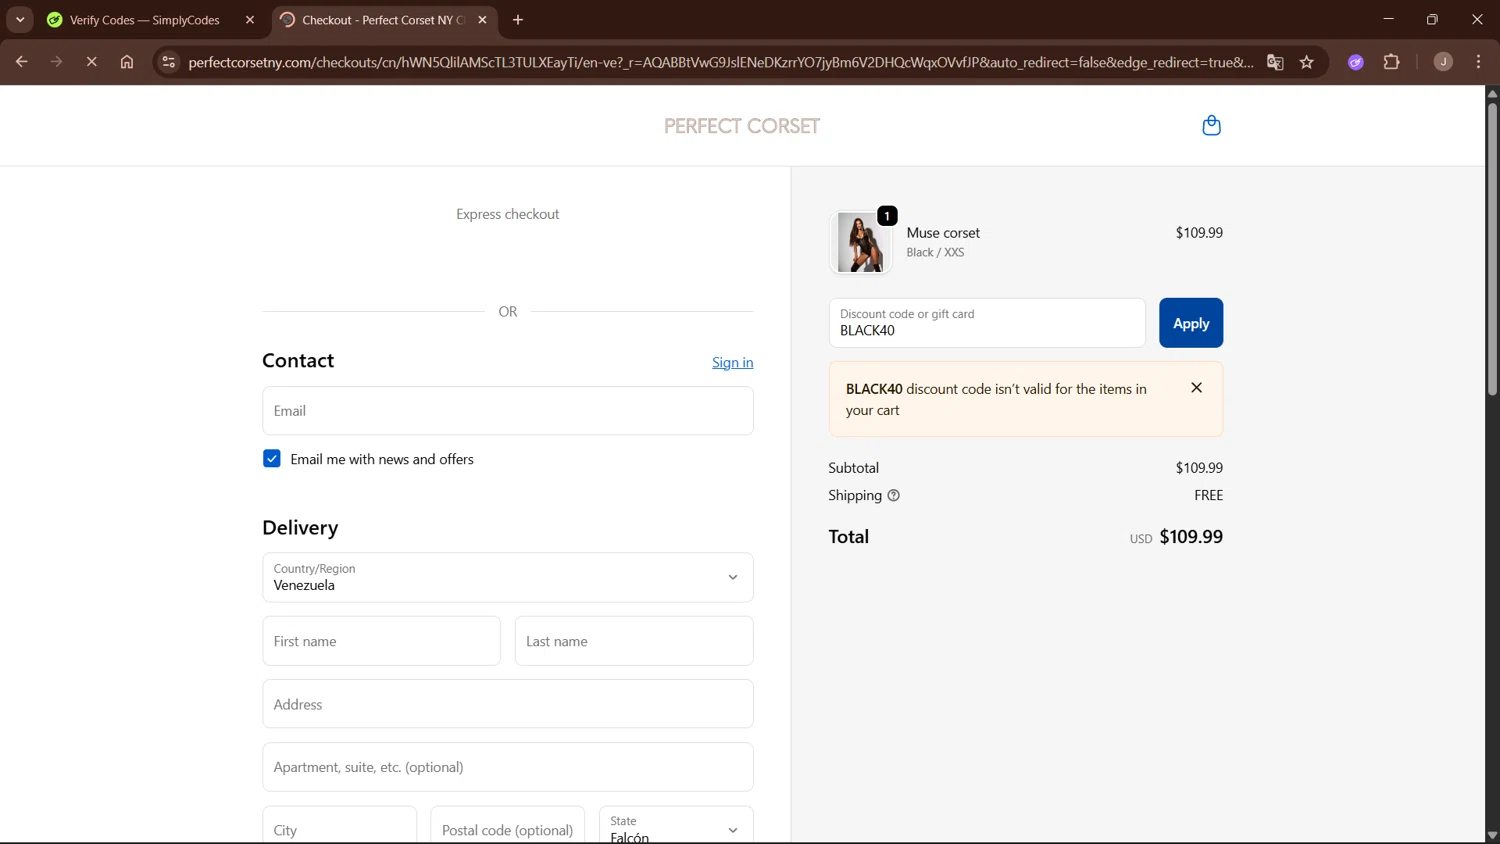Screen dimensions: 1500x844
Task: Open the tab search dropdown arrow
Action: [x=20, y=20]
